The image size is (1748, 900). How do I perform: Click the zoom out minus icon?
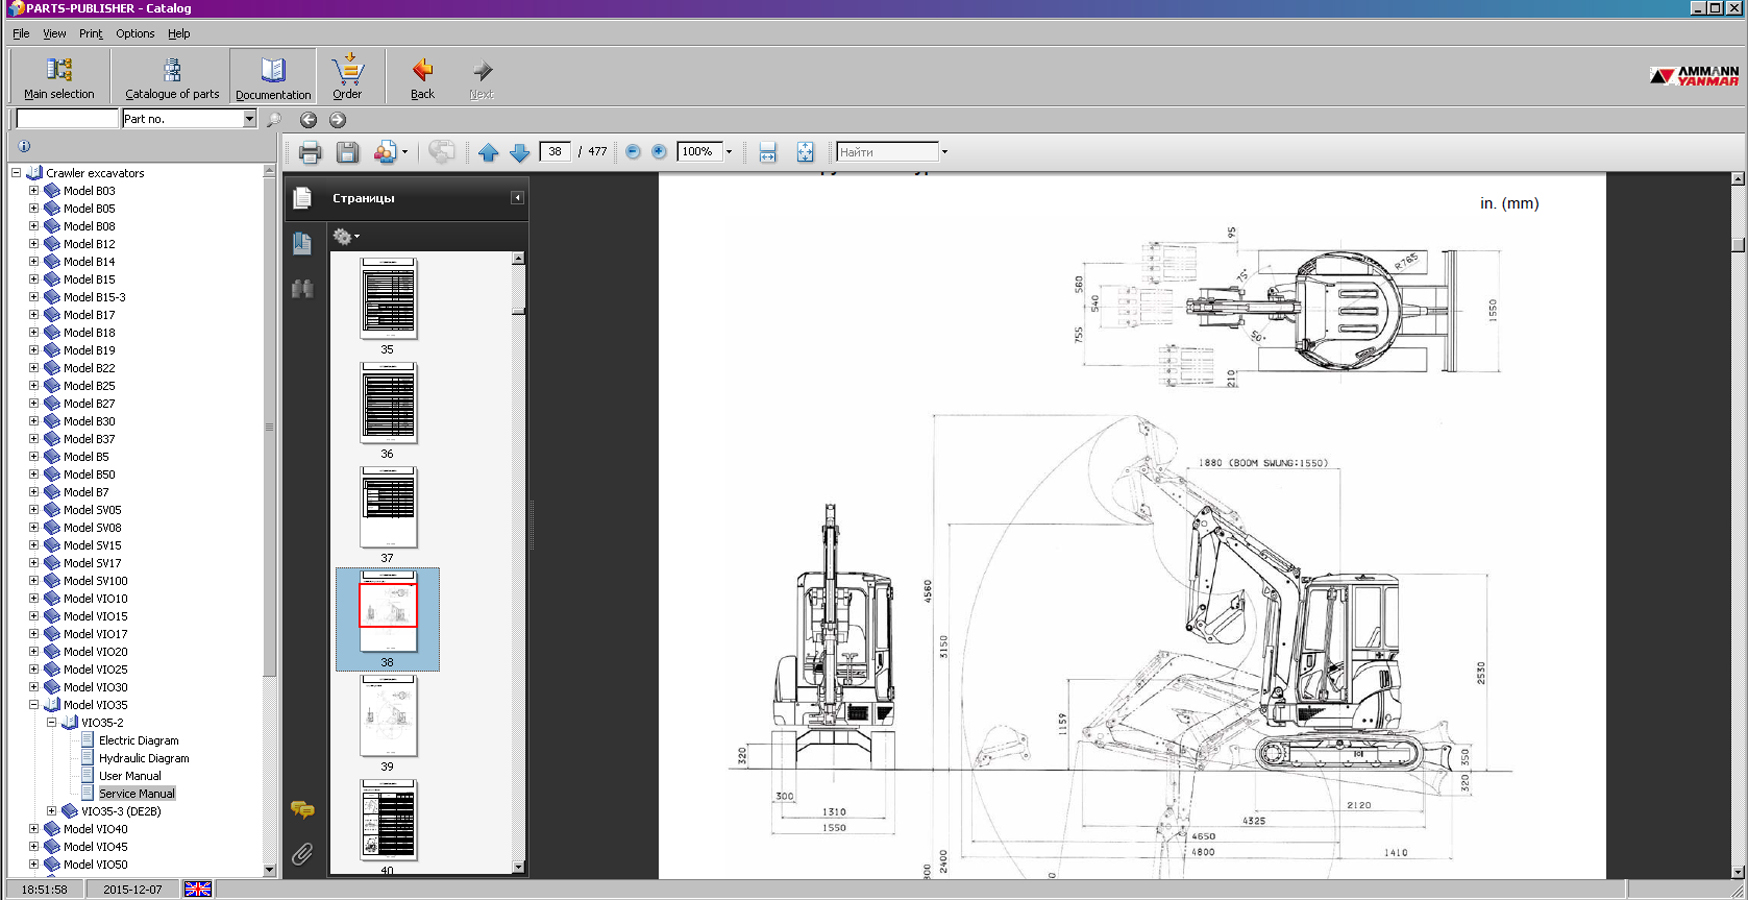(x=633, y=152)
